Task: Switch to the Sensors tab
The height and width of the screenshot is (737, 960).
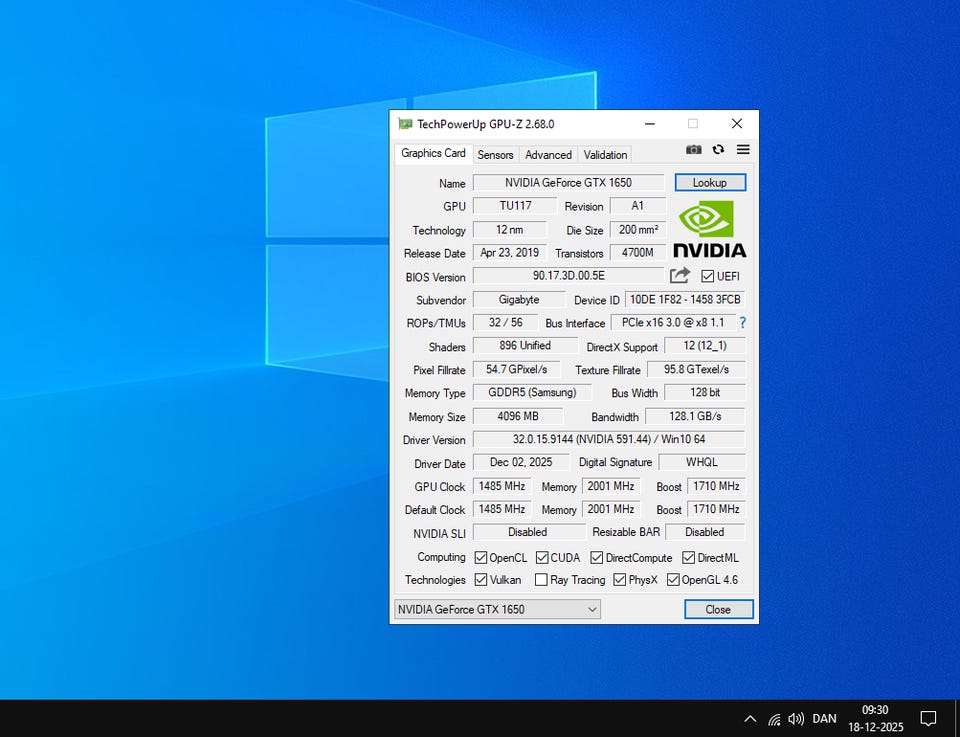Action: pos(495,155)
